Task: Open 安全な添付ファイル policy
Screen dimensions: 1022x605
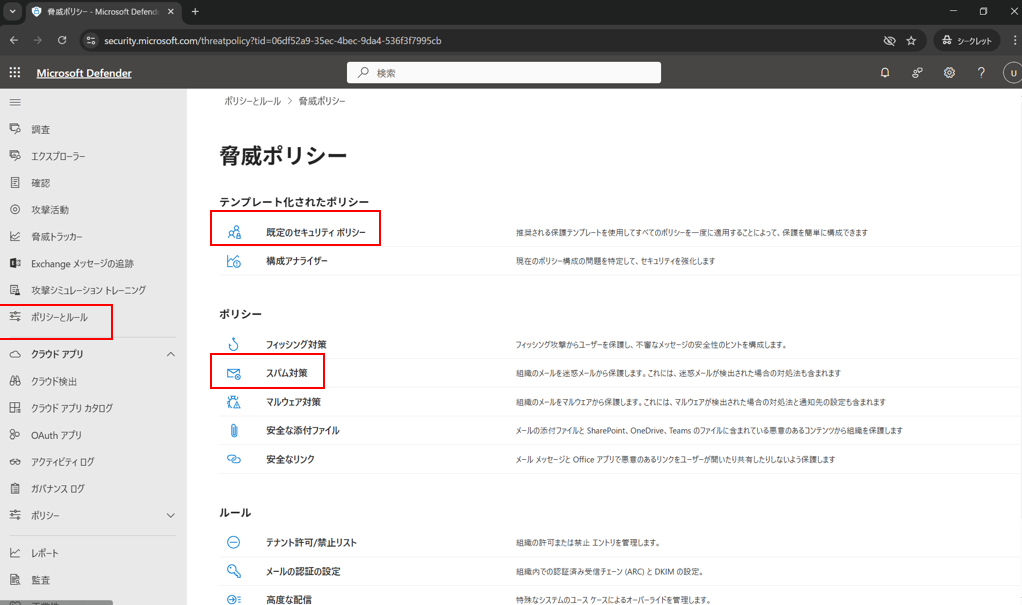Action: (x=302, y=430)
